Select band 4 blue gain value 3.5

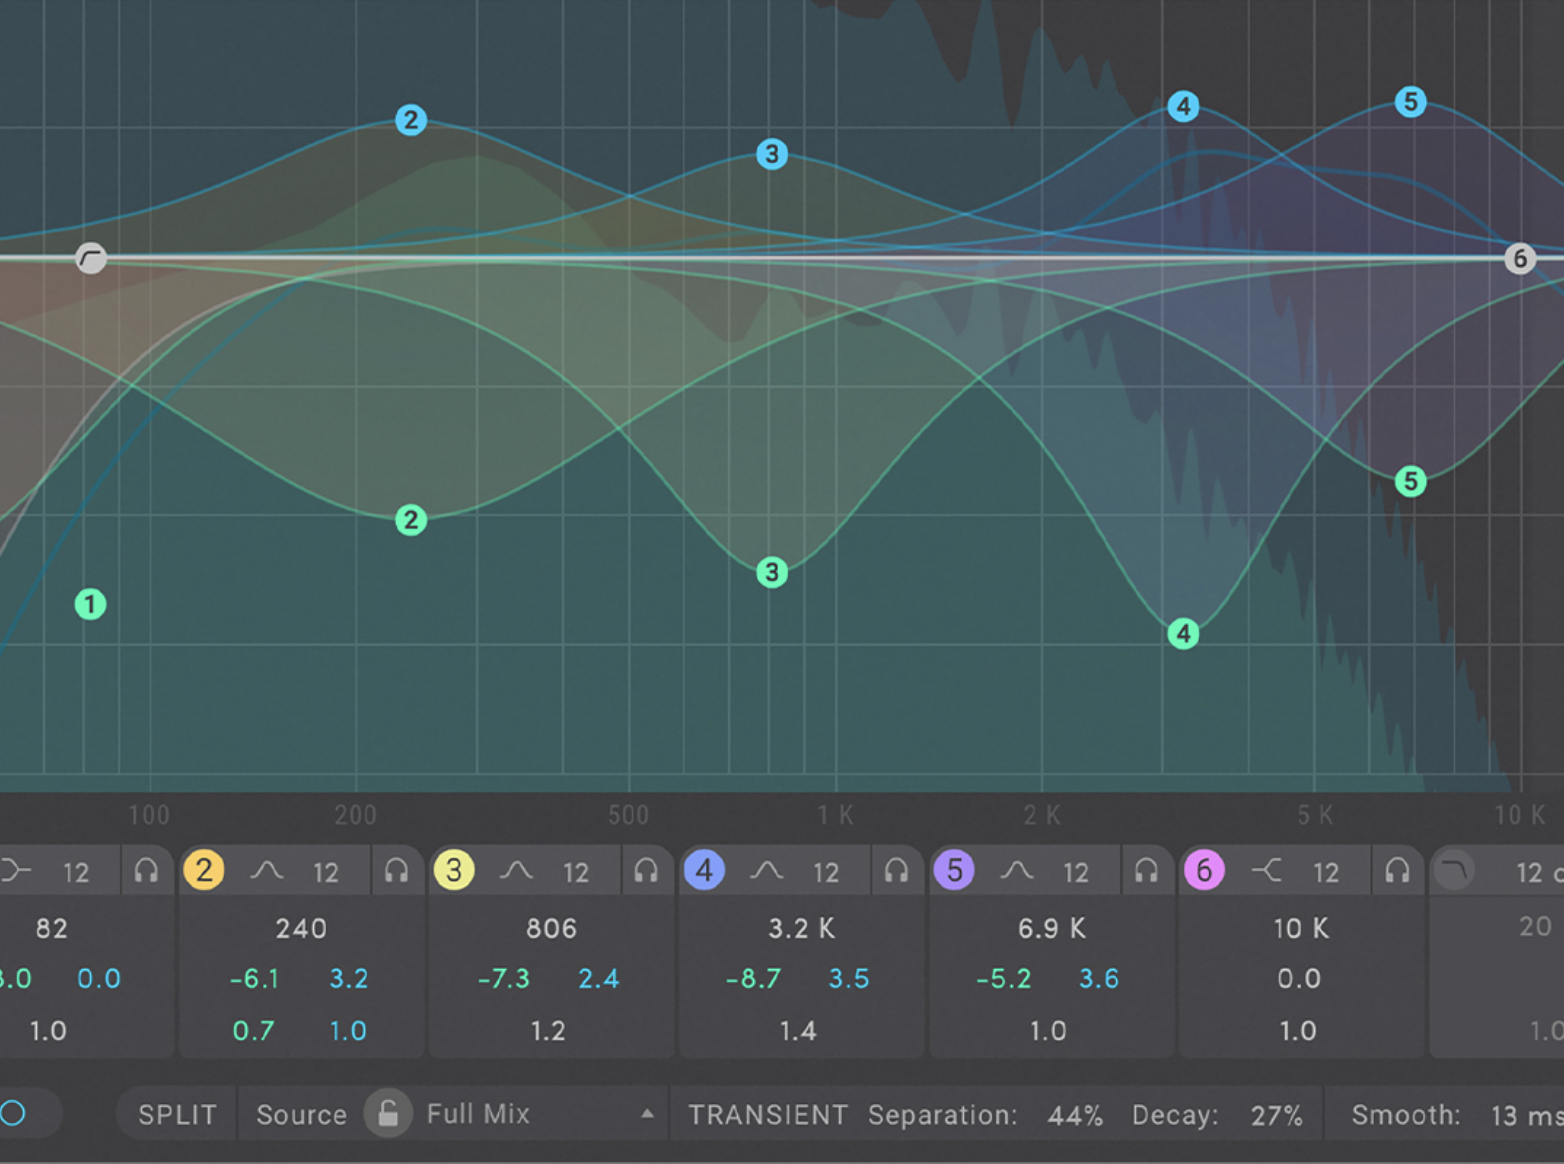tap(849, 979)
